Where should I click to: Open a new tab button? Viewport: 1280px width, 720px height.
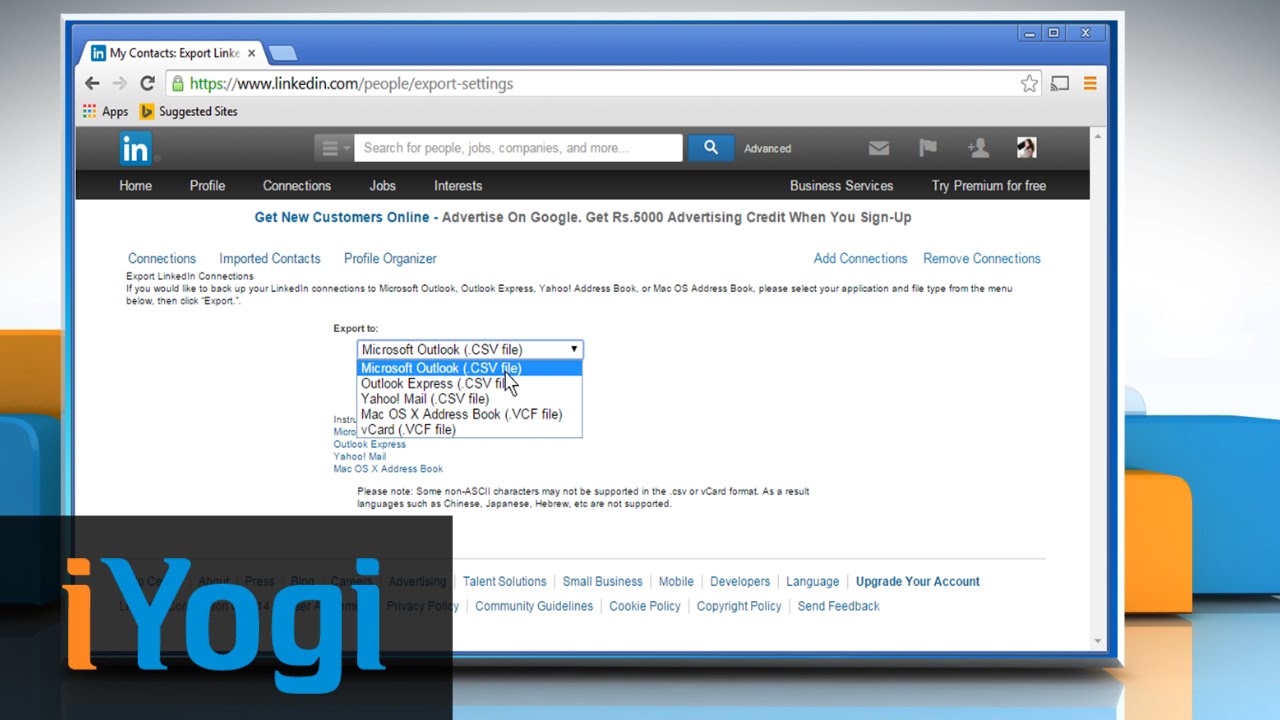click(x=282, y=53)
